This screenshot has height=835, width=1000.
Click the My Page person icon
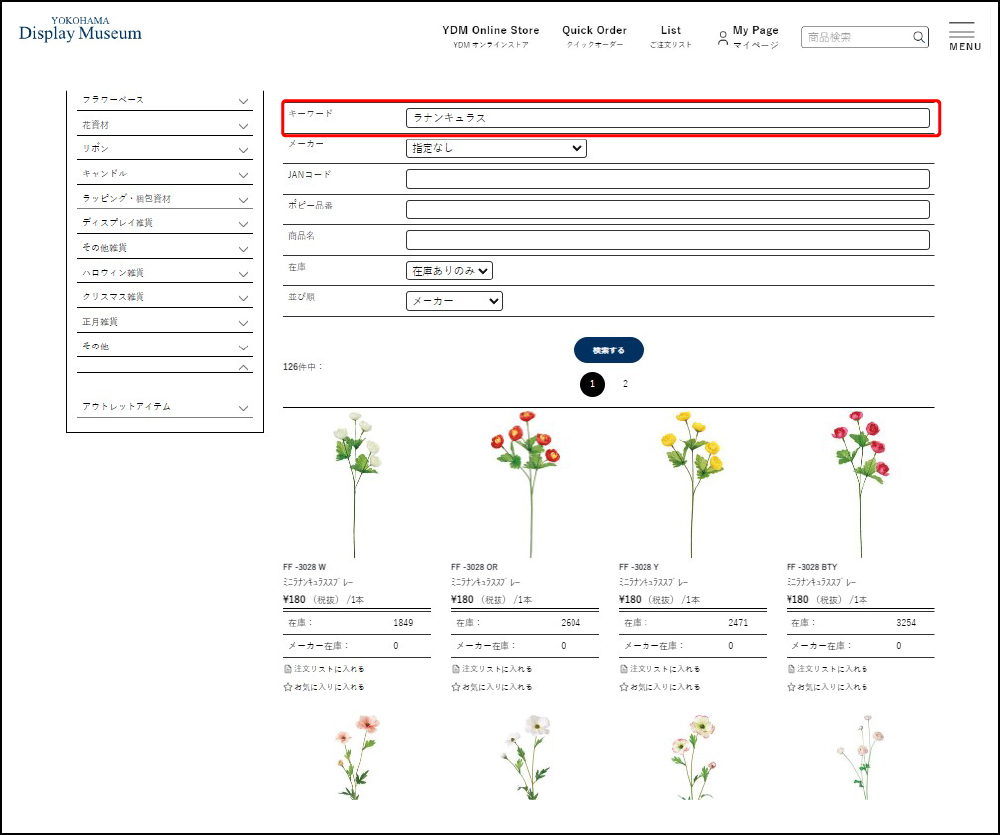(x=723, y=39)
